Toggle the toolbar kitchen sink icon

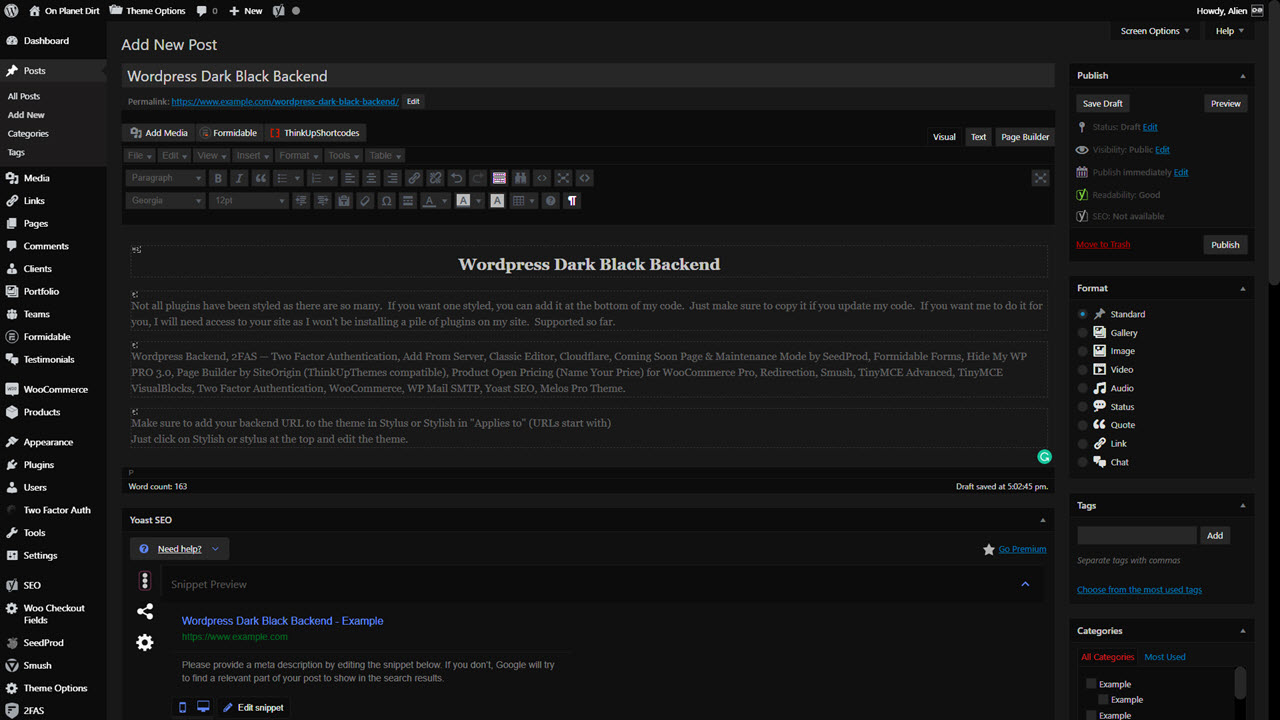(x=499, y=178)
